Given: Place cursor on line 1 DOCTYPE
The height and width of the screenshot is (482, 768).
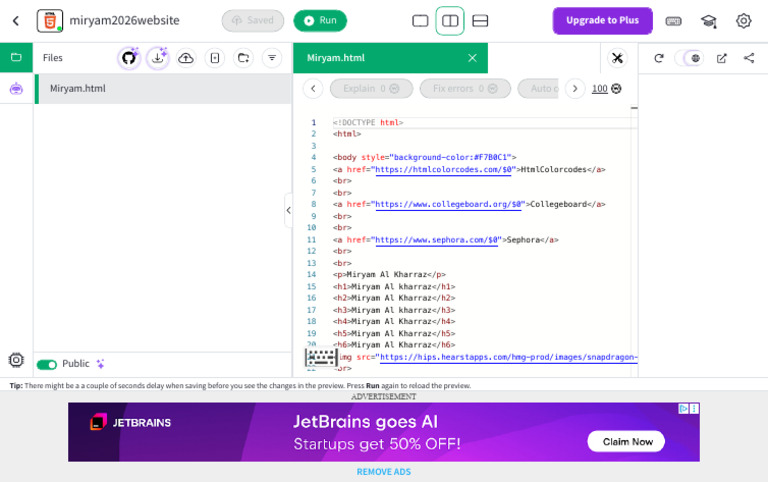Looking at the screenshot, I should tap(368, 122).
